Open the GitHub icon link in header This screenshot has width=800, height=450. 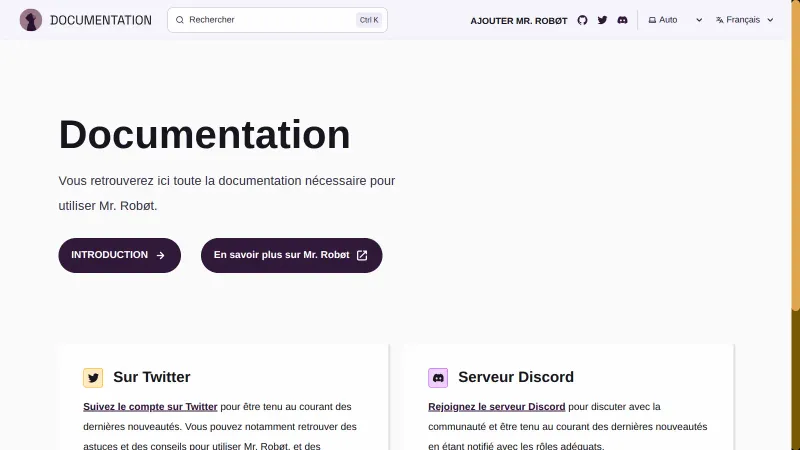[x=583, y=20]
